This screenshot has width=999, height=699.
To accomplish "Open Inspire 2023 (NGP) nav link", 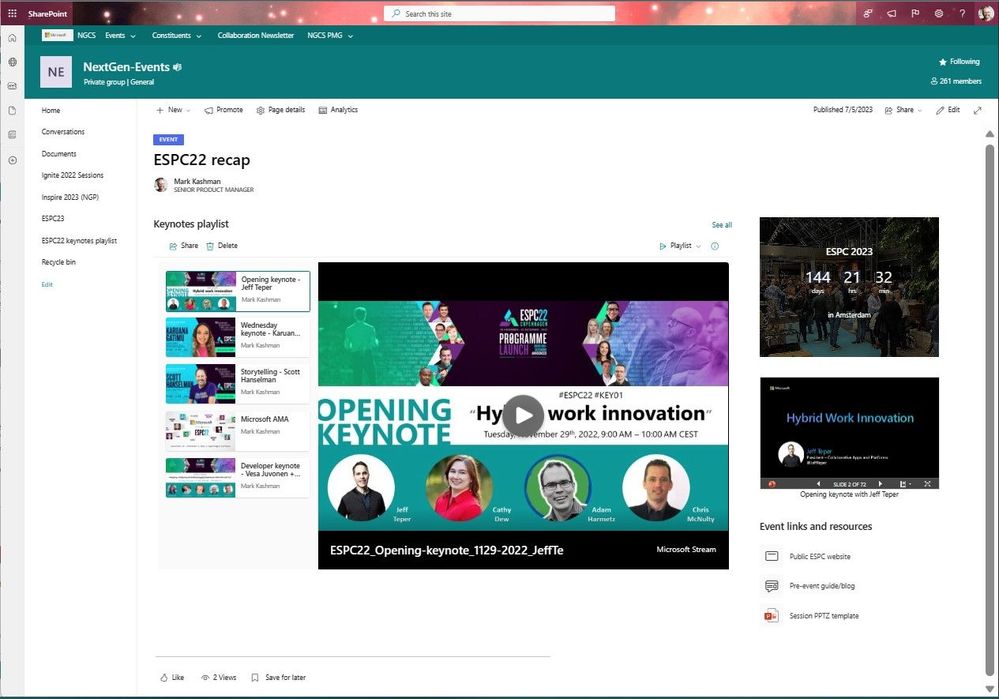I will 70,198.
